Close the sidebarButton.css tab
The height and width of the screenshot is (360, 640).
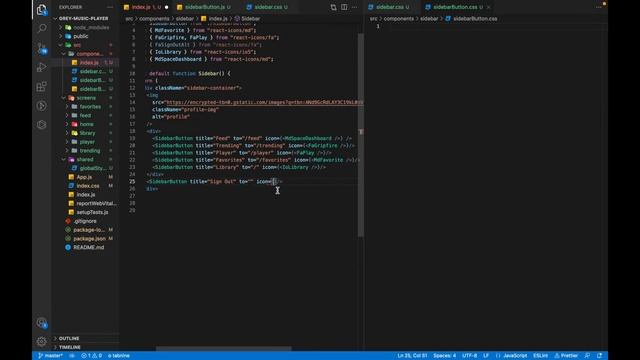click(x=488, y=7)
